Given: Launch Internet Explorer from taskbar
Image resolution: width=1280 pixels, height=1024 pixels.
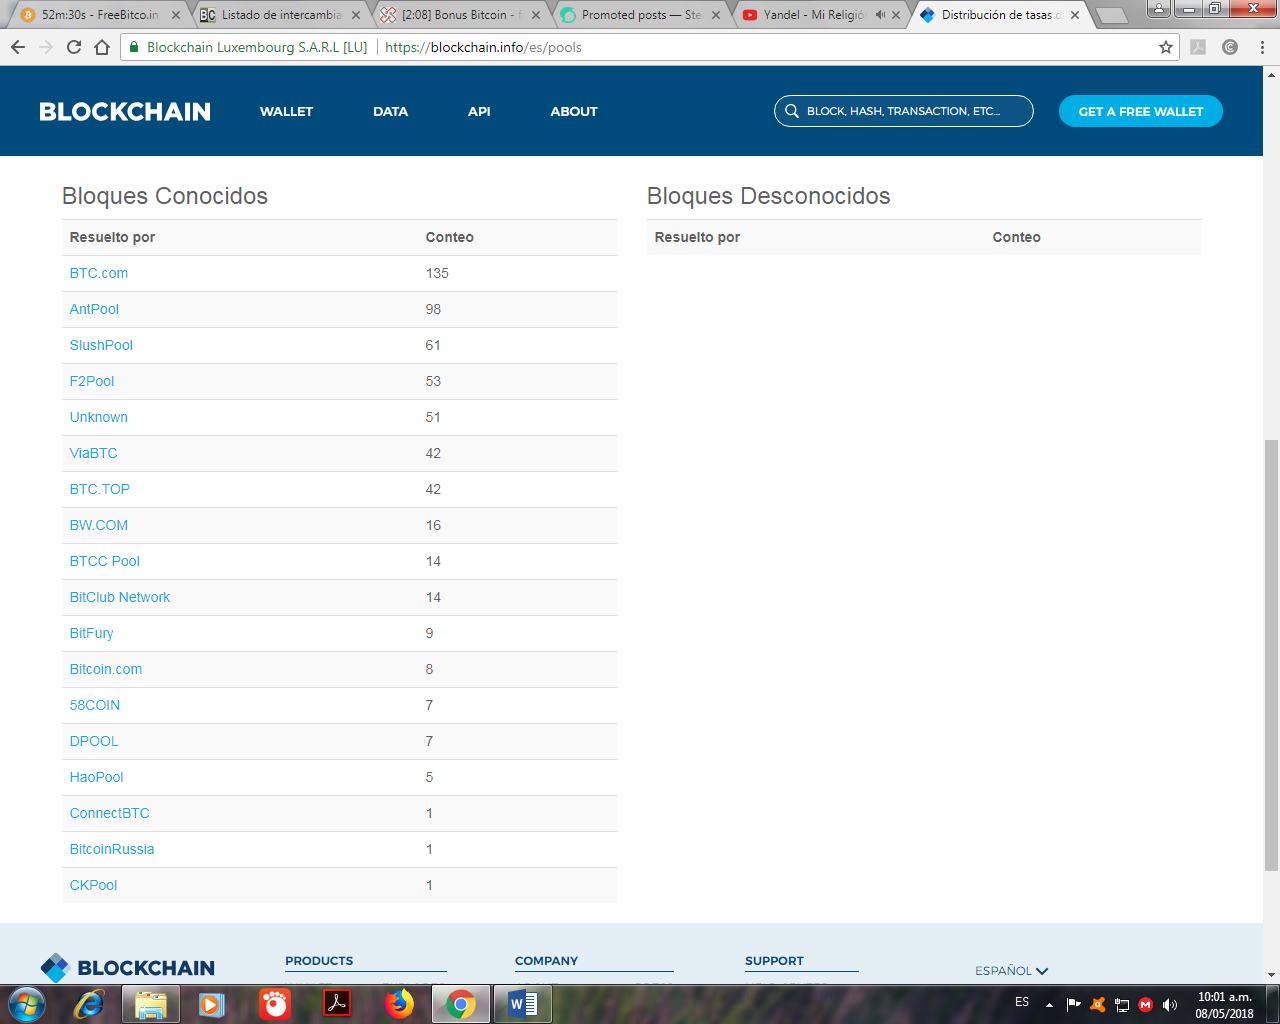Looking at the screenshot, I should click(x=89, y=1003).
